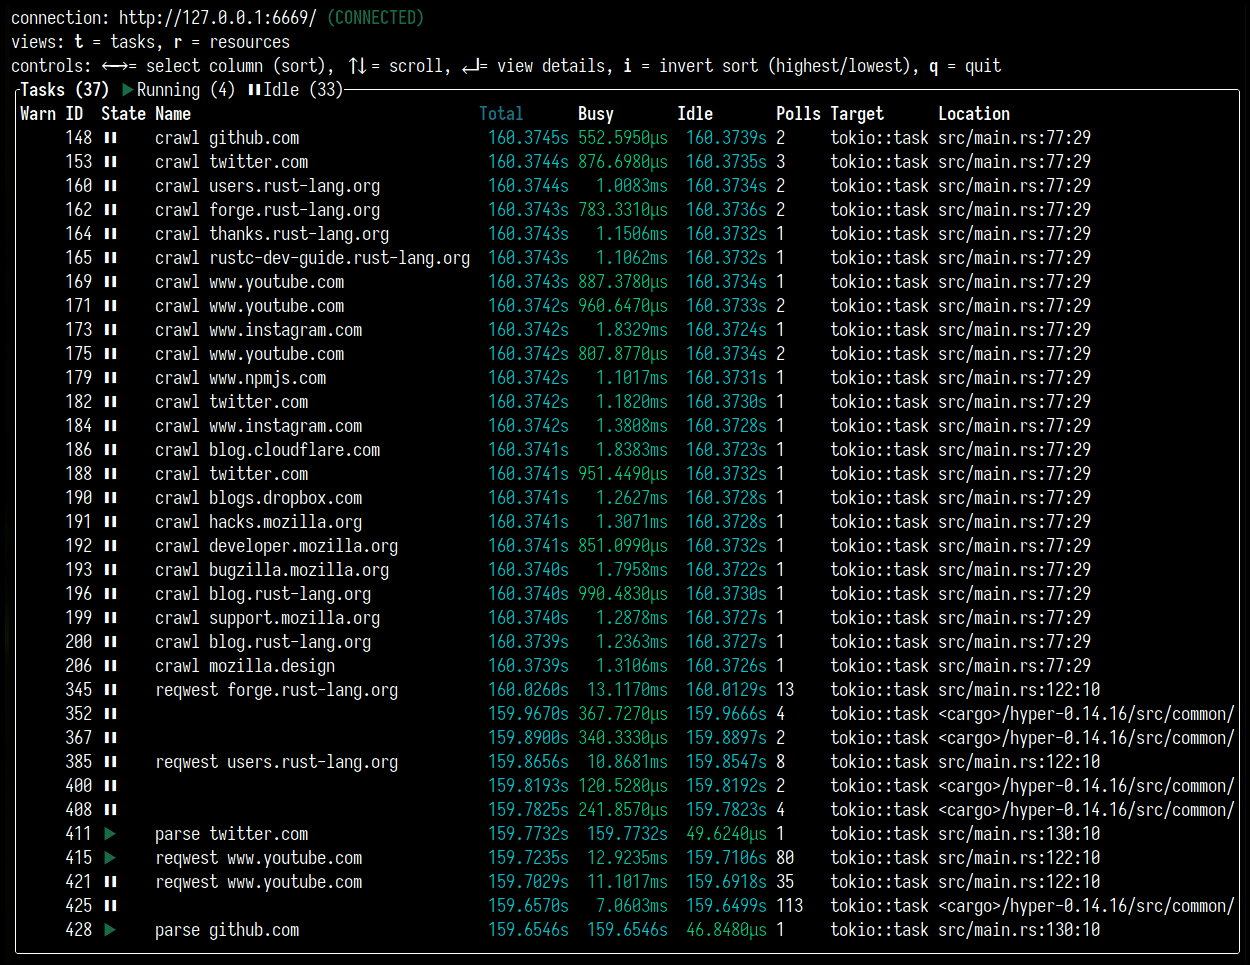Click the pause icon beside Idle (33)

point(254,90)
